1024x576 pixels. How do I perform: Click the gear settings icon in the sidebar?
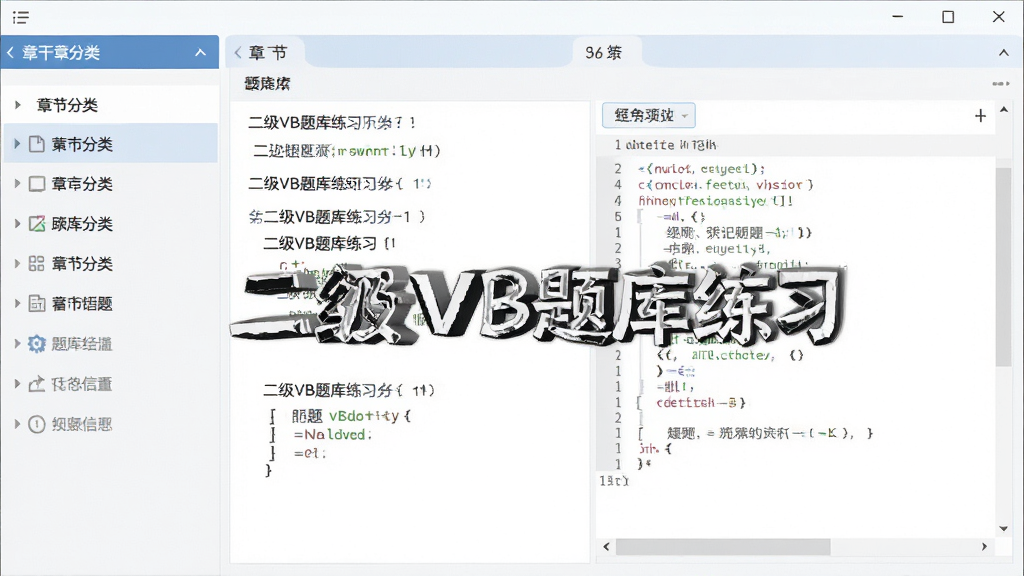[37, 344]
